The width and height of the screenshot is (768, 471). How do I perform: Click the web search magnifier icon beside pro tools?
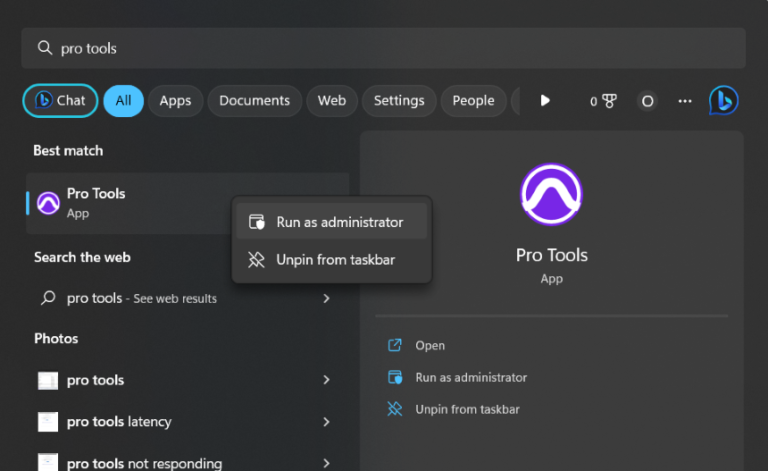point(48,298)
